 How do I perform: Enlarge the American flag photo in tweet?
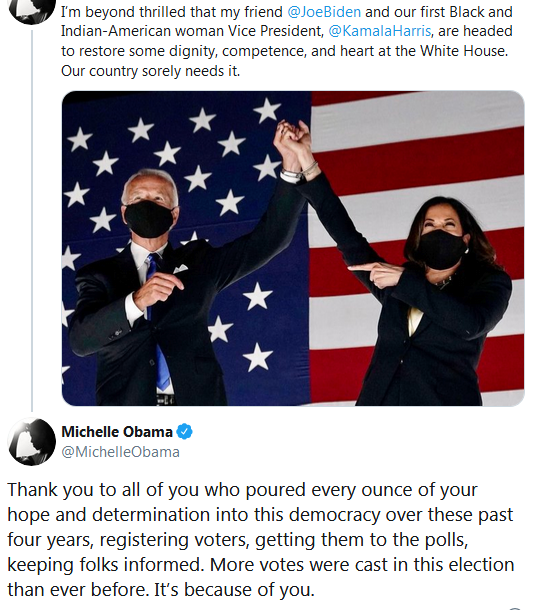293,249
